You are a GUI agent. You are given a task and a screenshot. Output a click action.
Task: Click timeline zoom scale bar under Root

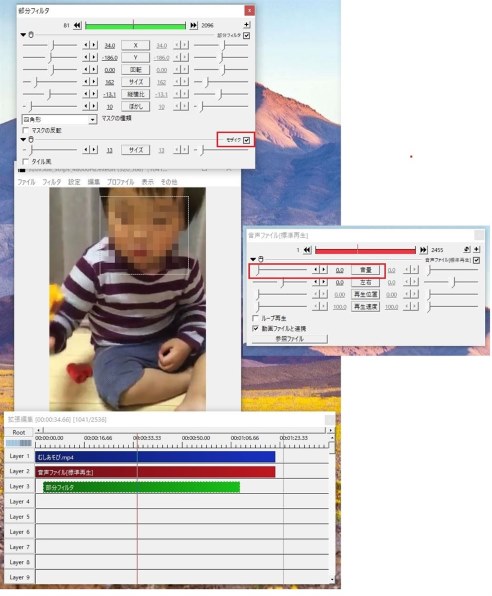click(19, 443)
